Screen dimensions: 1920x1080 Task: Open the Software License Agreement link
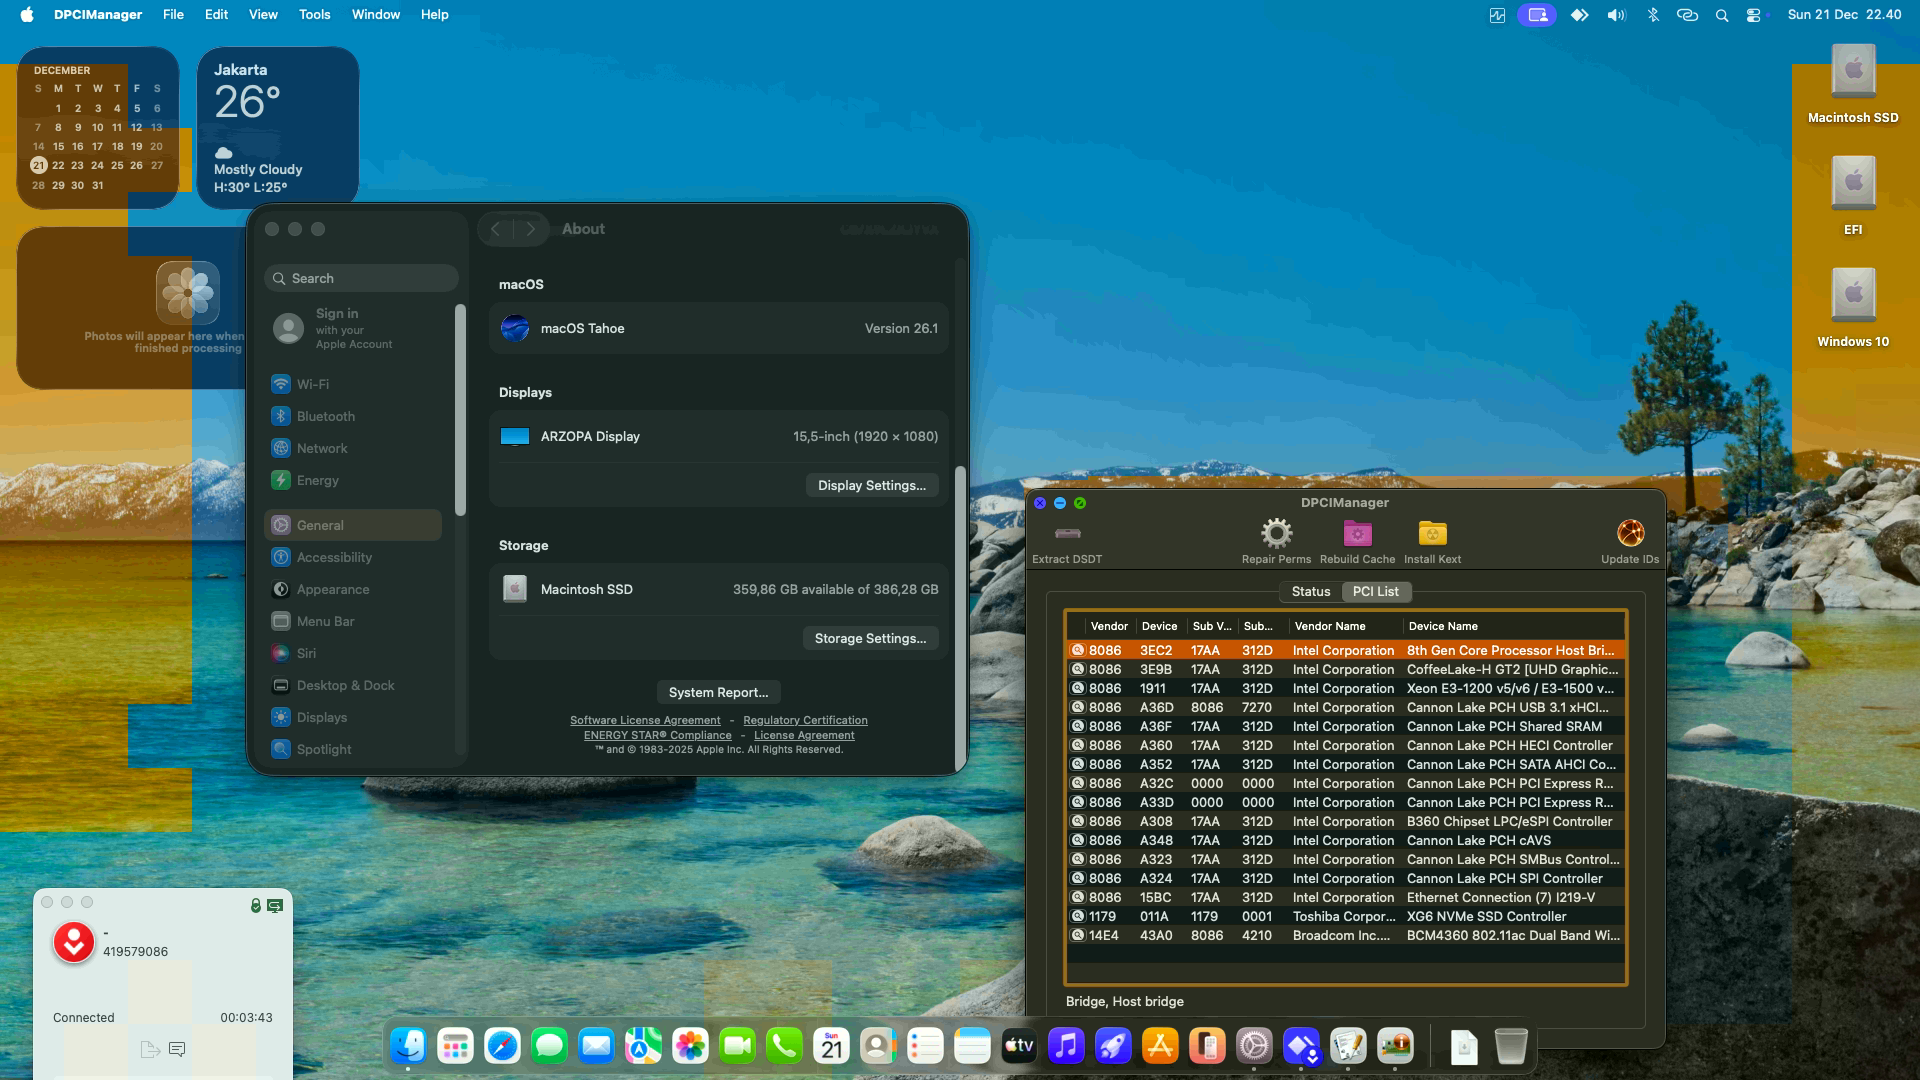645,720
